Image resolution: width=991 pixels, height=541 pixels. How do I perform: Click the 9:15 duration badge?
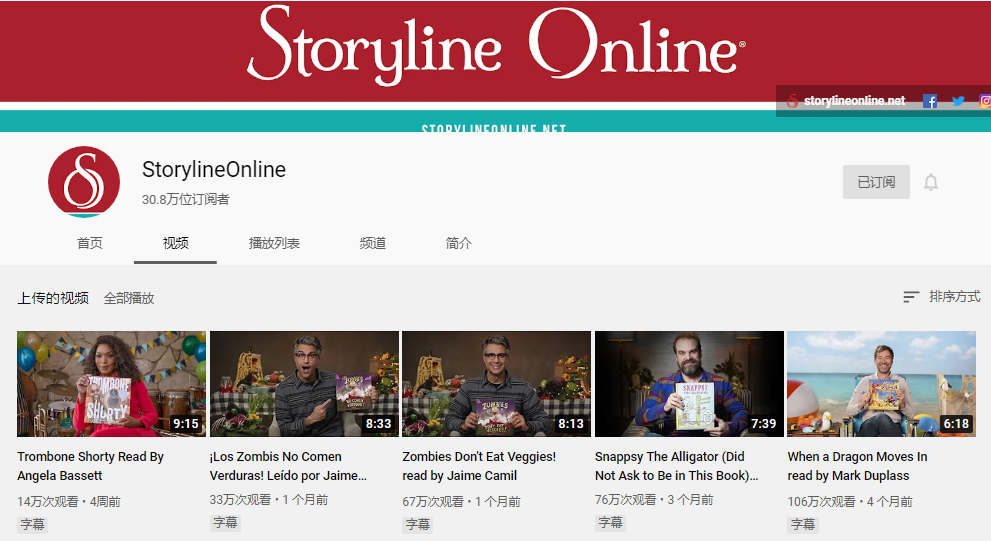(x=186, y=423)
